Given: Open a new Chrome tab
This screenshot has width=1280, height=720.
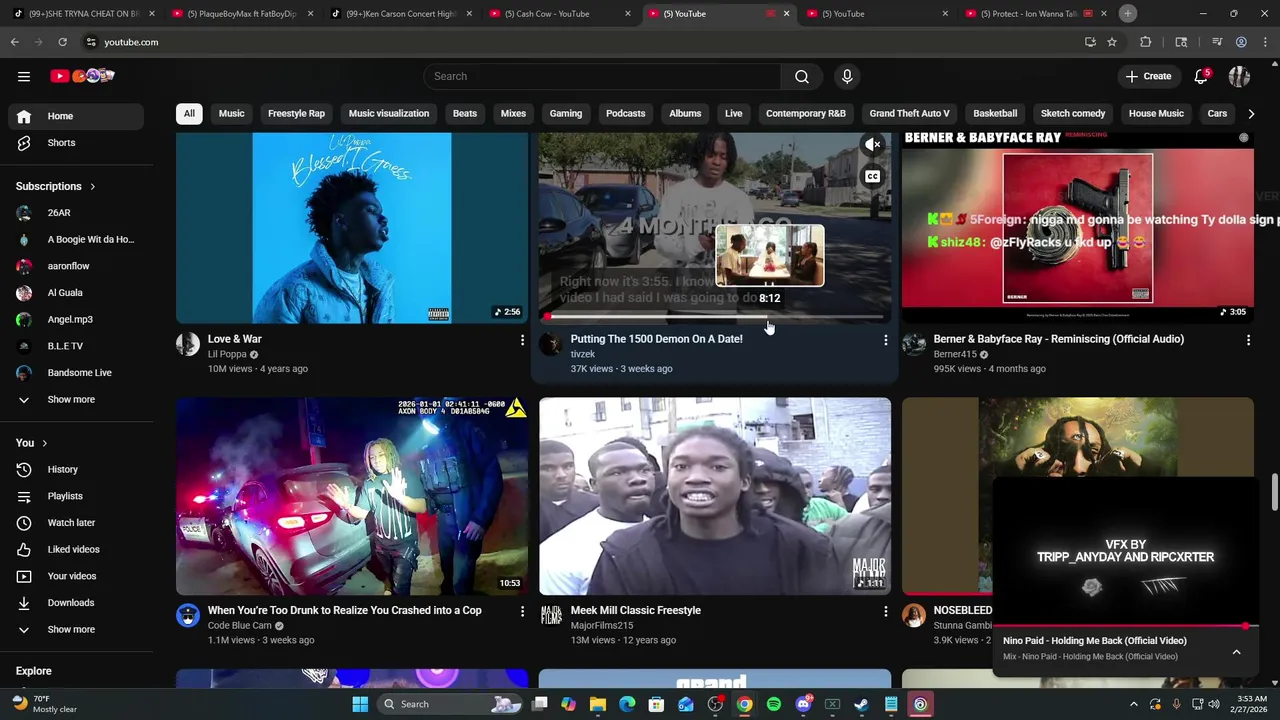Looking at the screenshot, I should tap(1127, 13).
